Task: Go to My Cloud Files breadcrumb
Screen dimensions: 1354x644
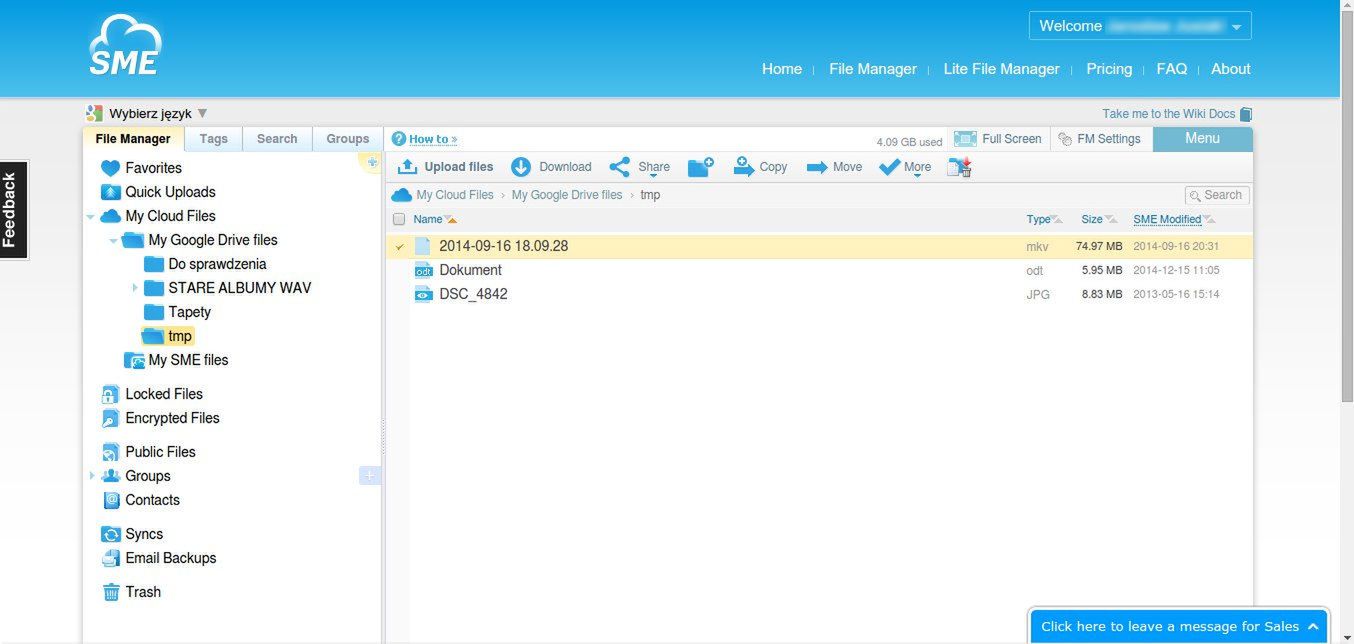Action: (455, 195)
